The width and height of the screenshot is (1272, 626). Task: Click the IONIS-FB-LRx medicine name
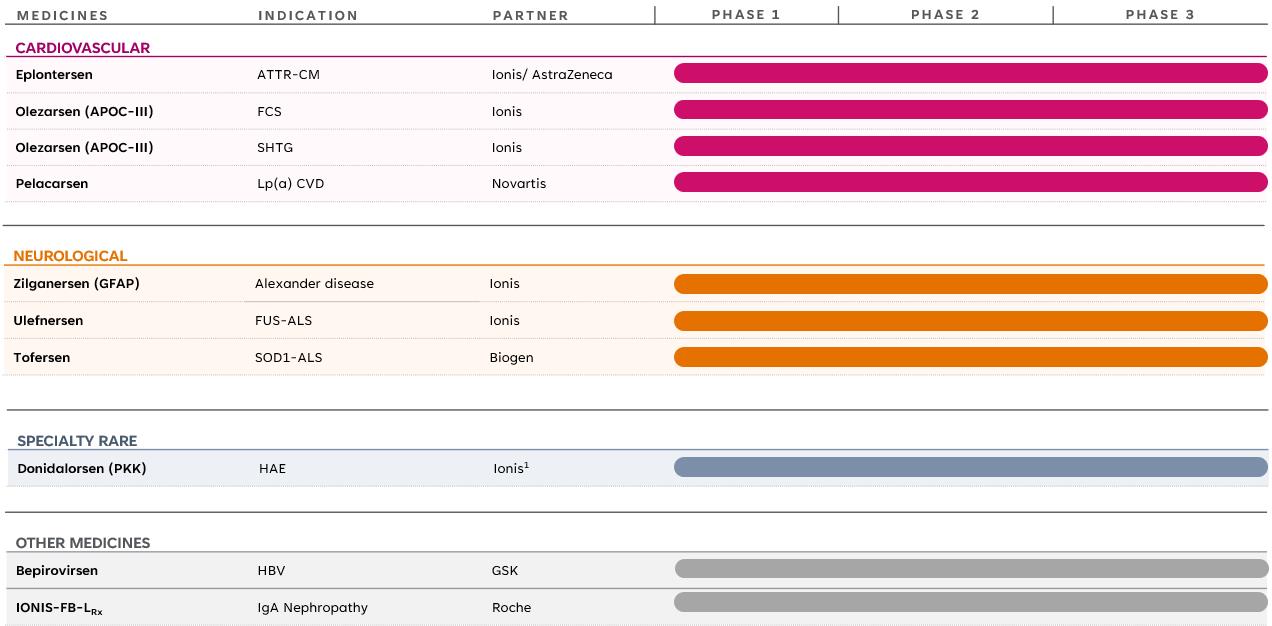click(59, 608)
